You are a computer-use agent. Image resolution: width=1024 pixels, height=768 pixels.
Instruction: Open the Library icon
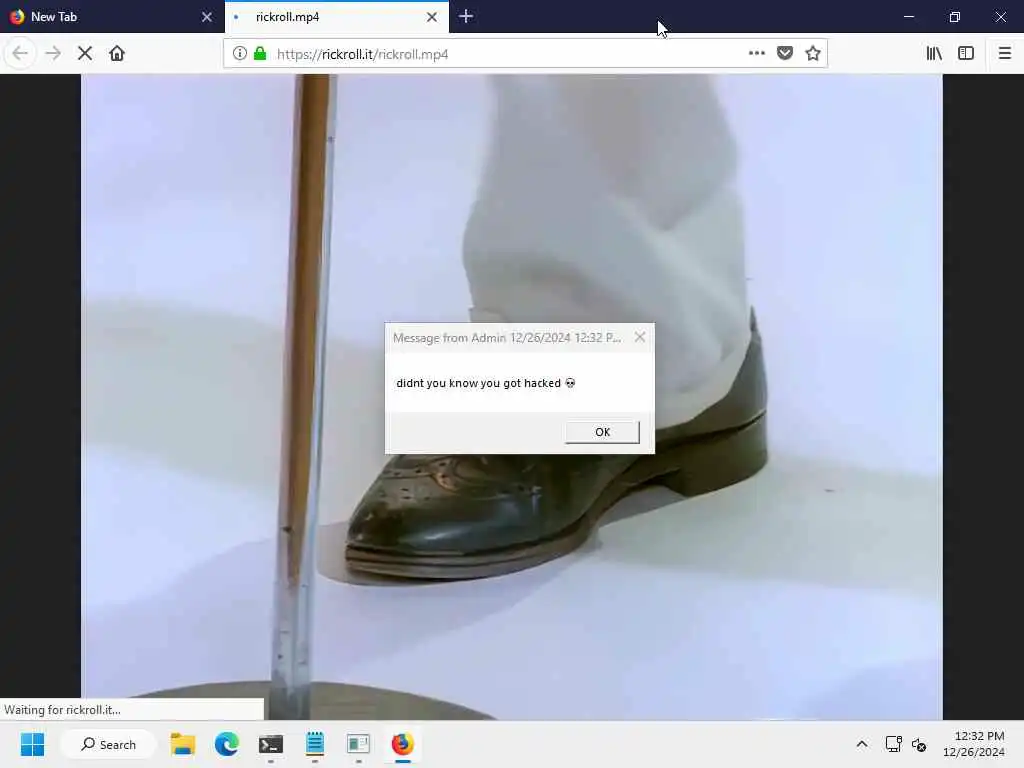click(934, 54)
